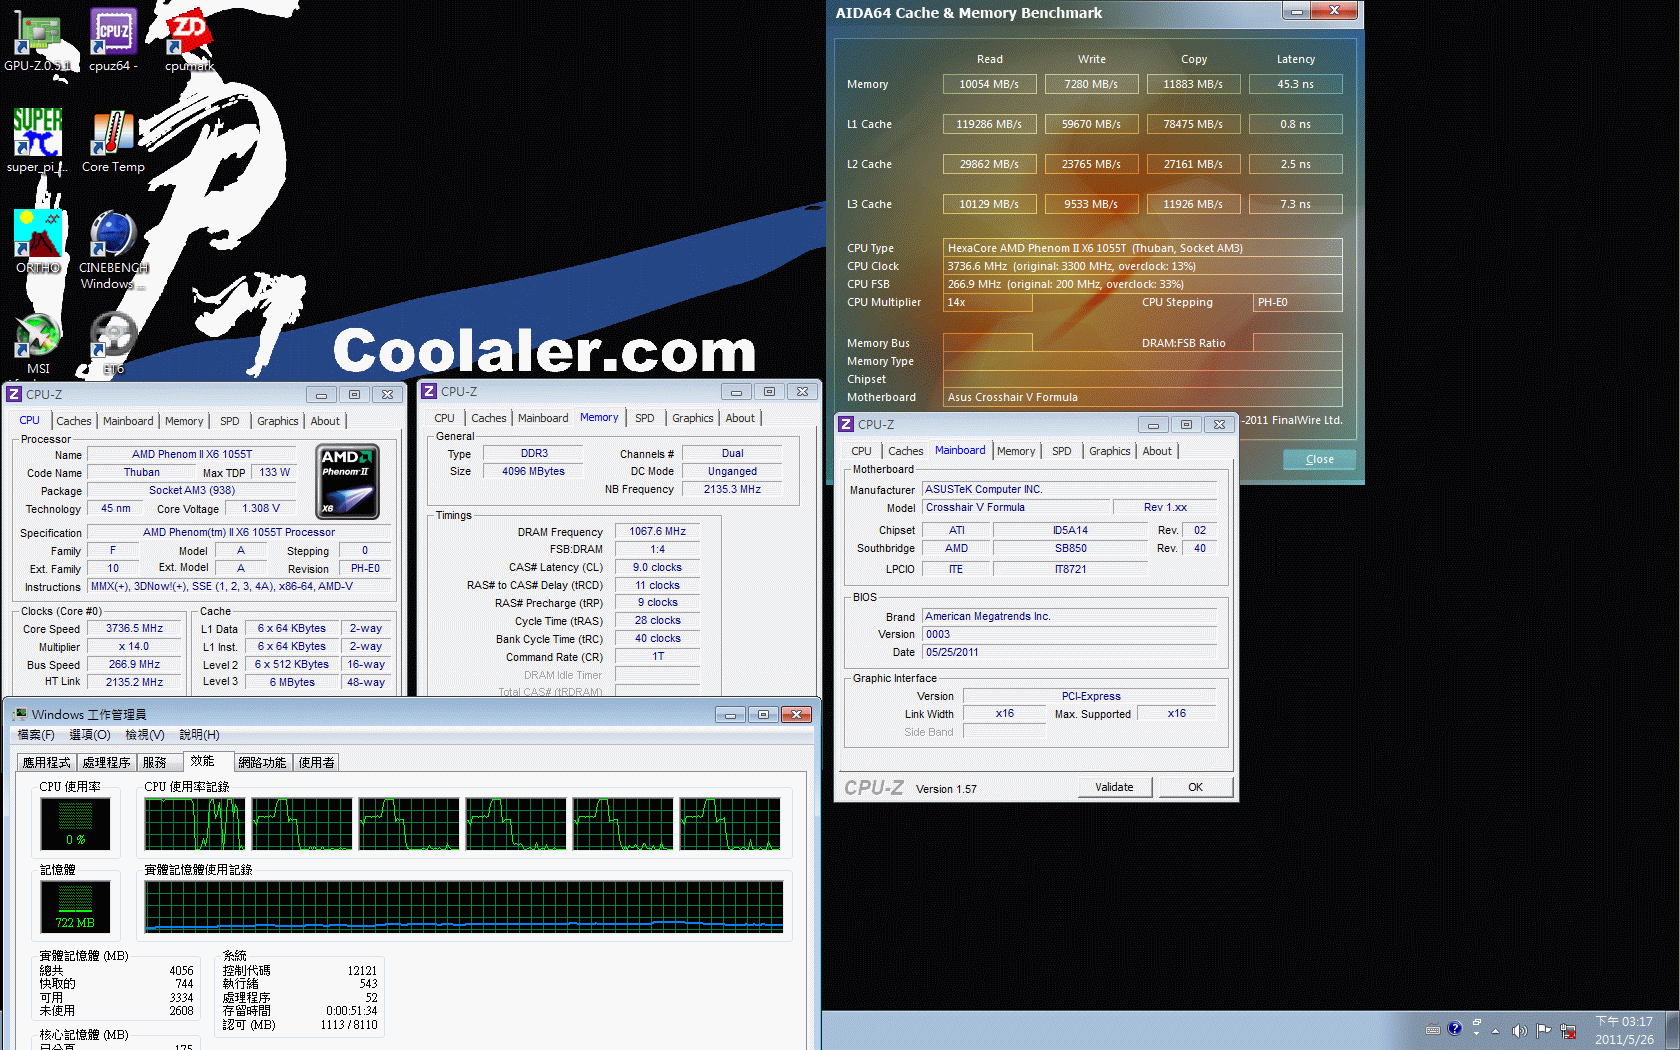Screen dimensions: 1680x1050
Task: Open the taskbar clock and date
Action: click(1624, 1030)
